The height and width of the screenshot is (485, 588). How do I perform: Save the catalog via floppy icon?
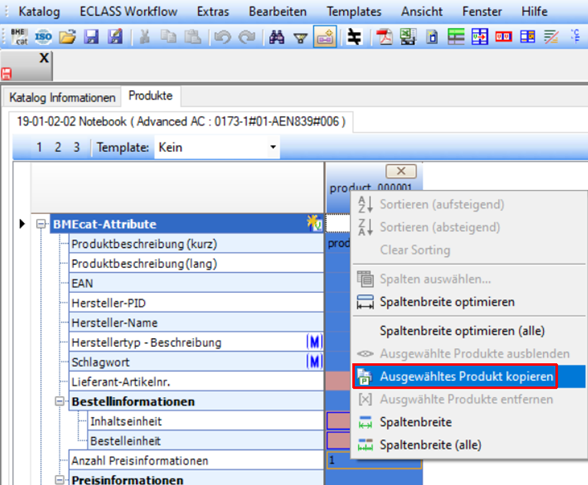tap(91, 37)
